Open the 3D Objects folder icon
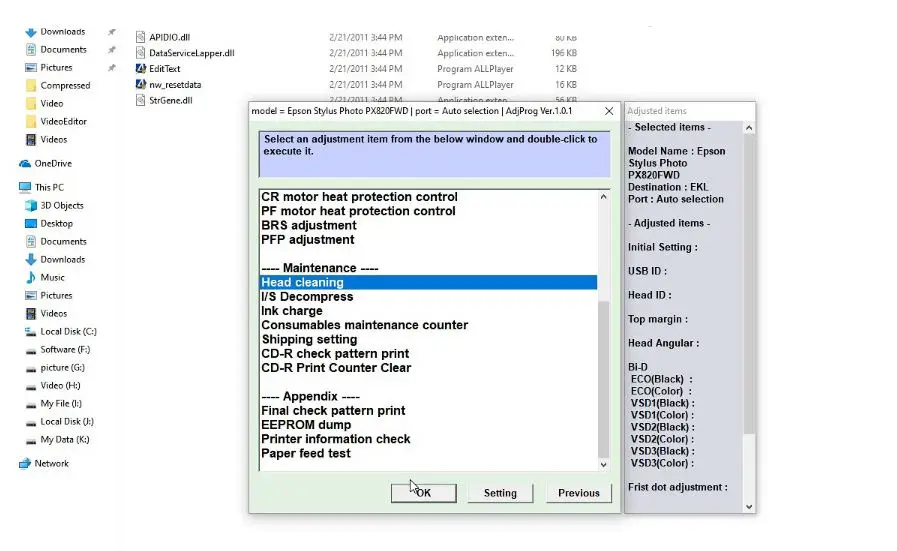Viewport: 897px width, 551px height. (x=31, y=205)
